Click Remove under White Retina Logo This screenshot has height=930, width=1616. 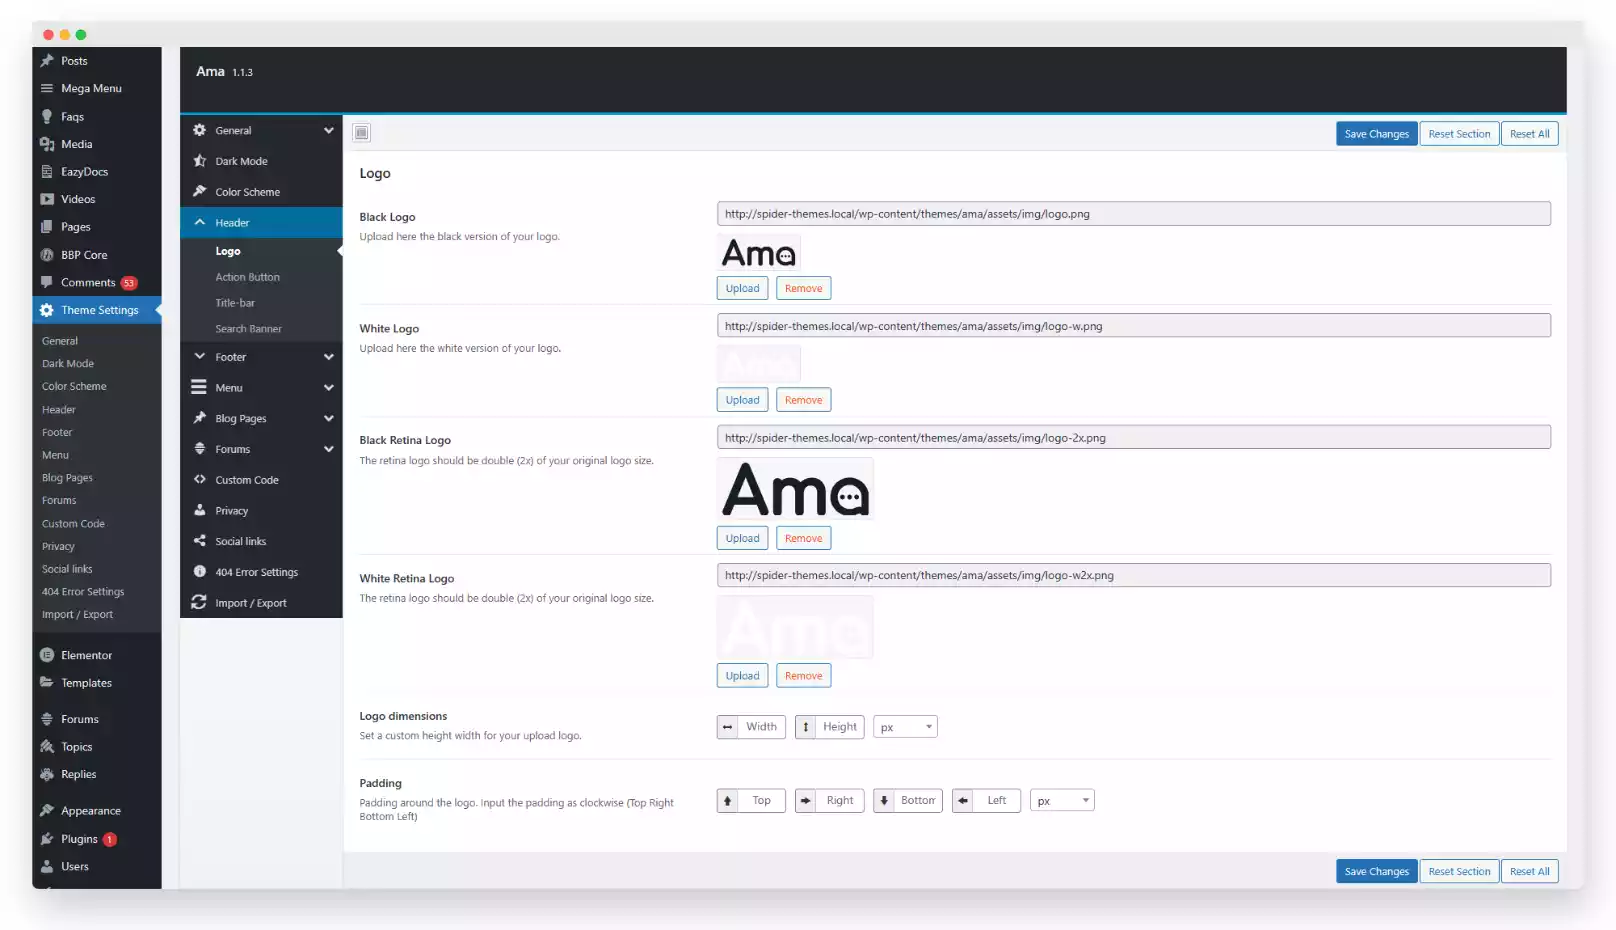(x=803, y=676)
